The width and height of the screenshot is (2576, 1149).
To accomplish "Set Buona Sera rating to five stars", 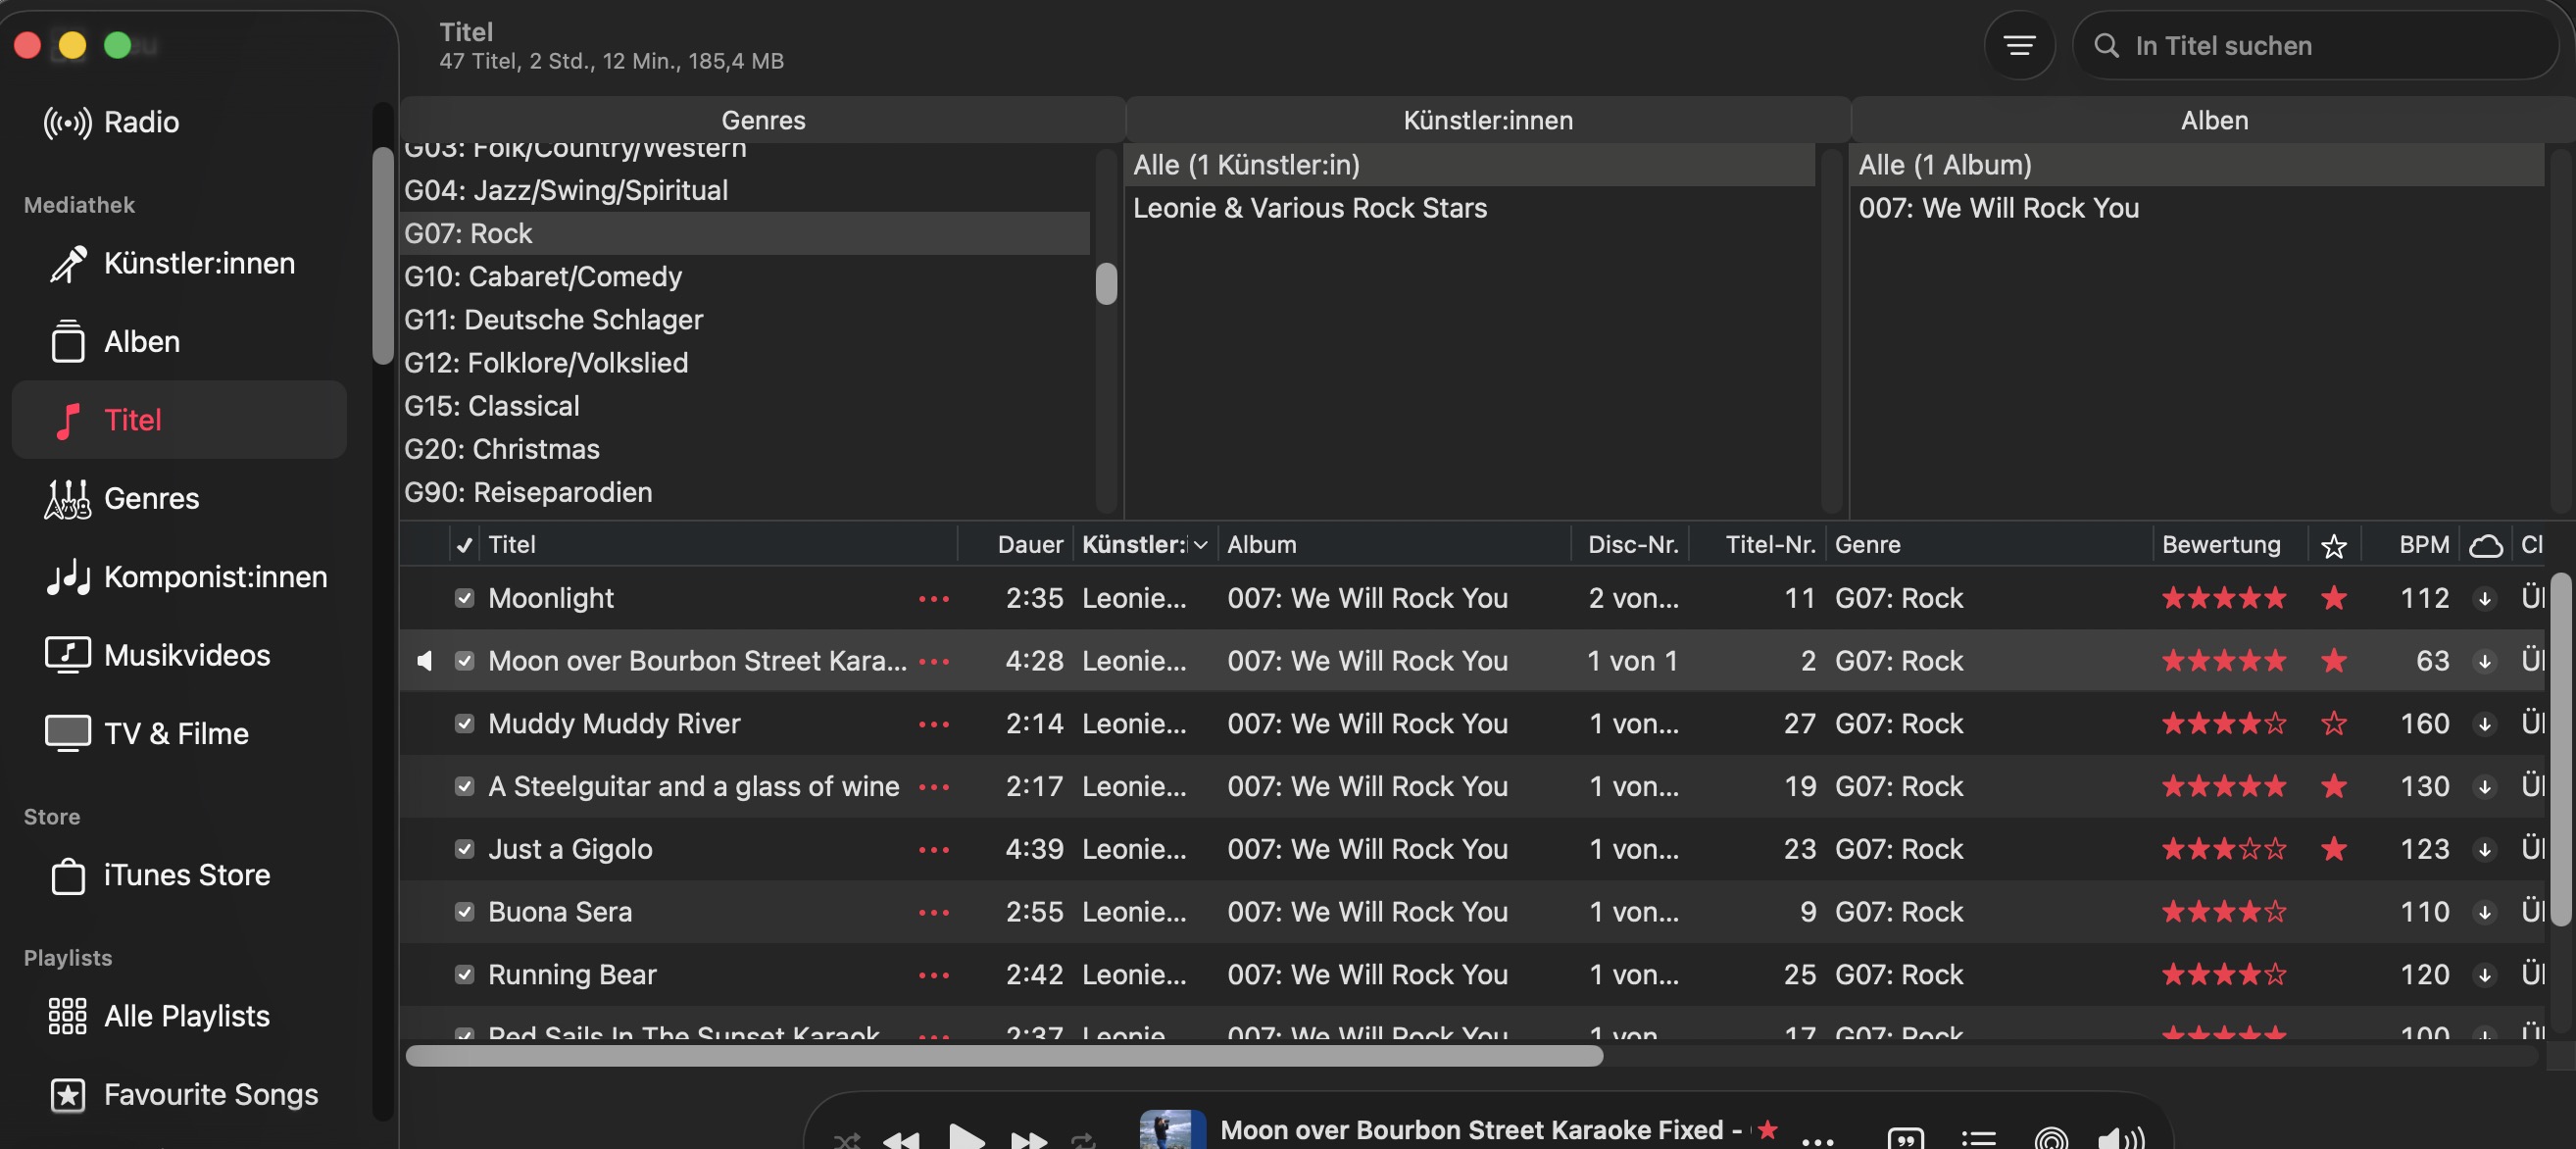I will 2274,913.
